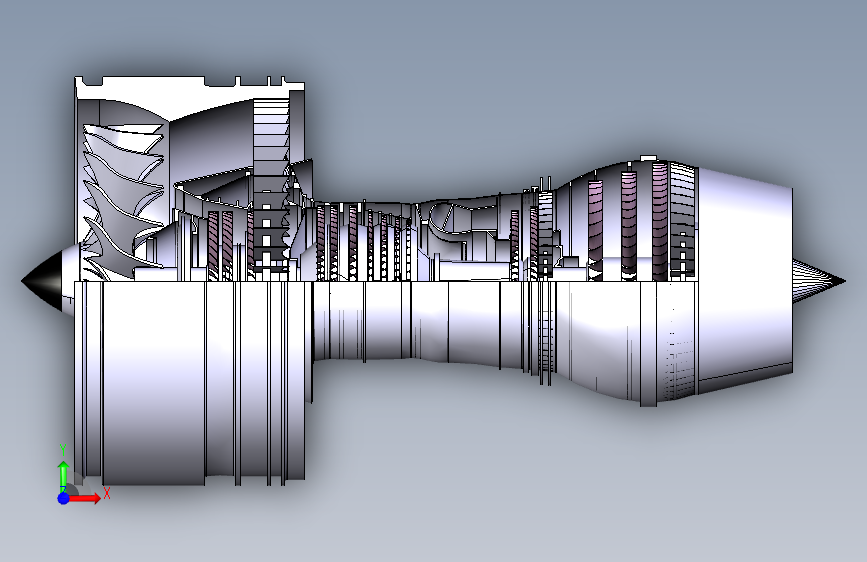Select the pointed exhaust tail cone at the rear
The image size is (867, 562).
tap(818, 281)
